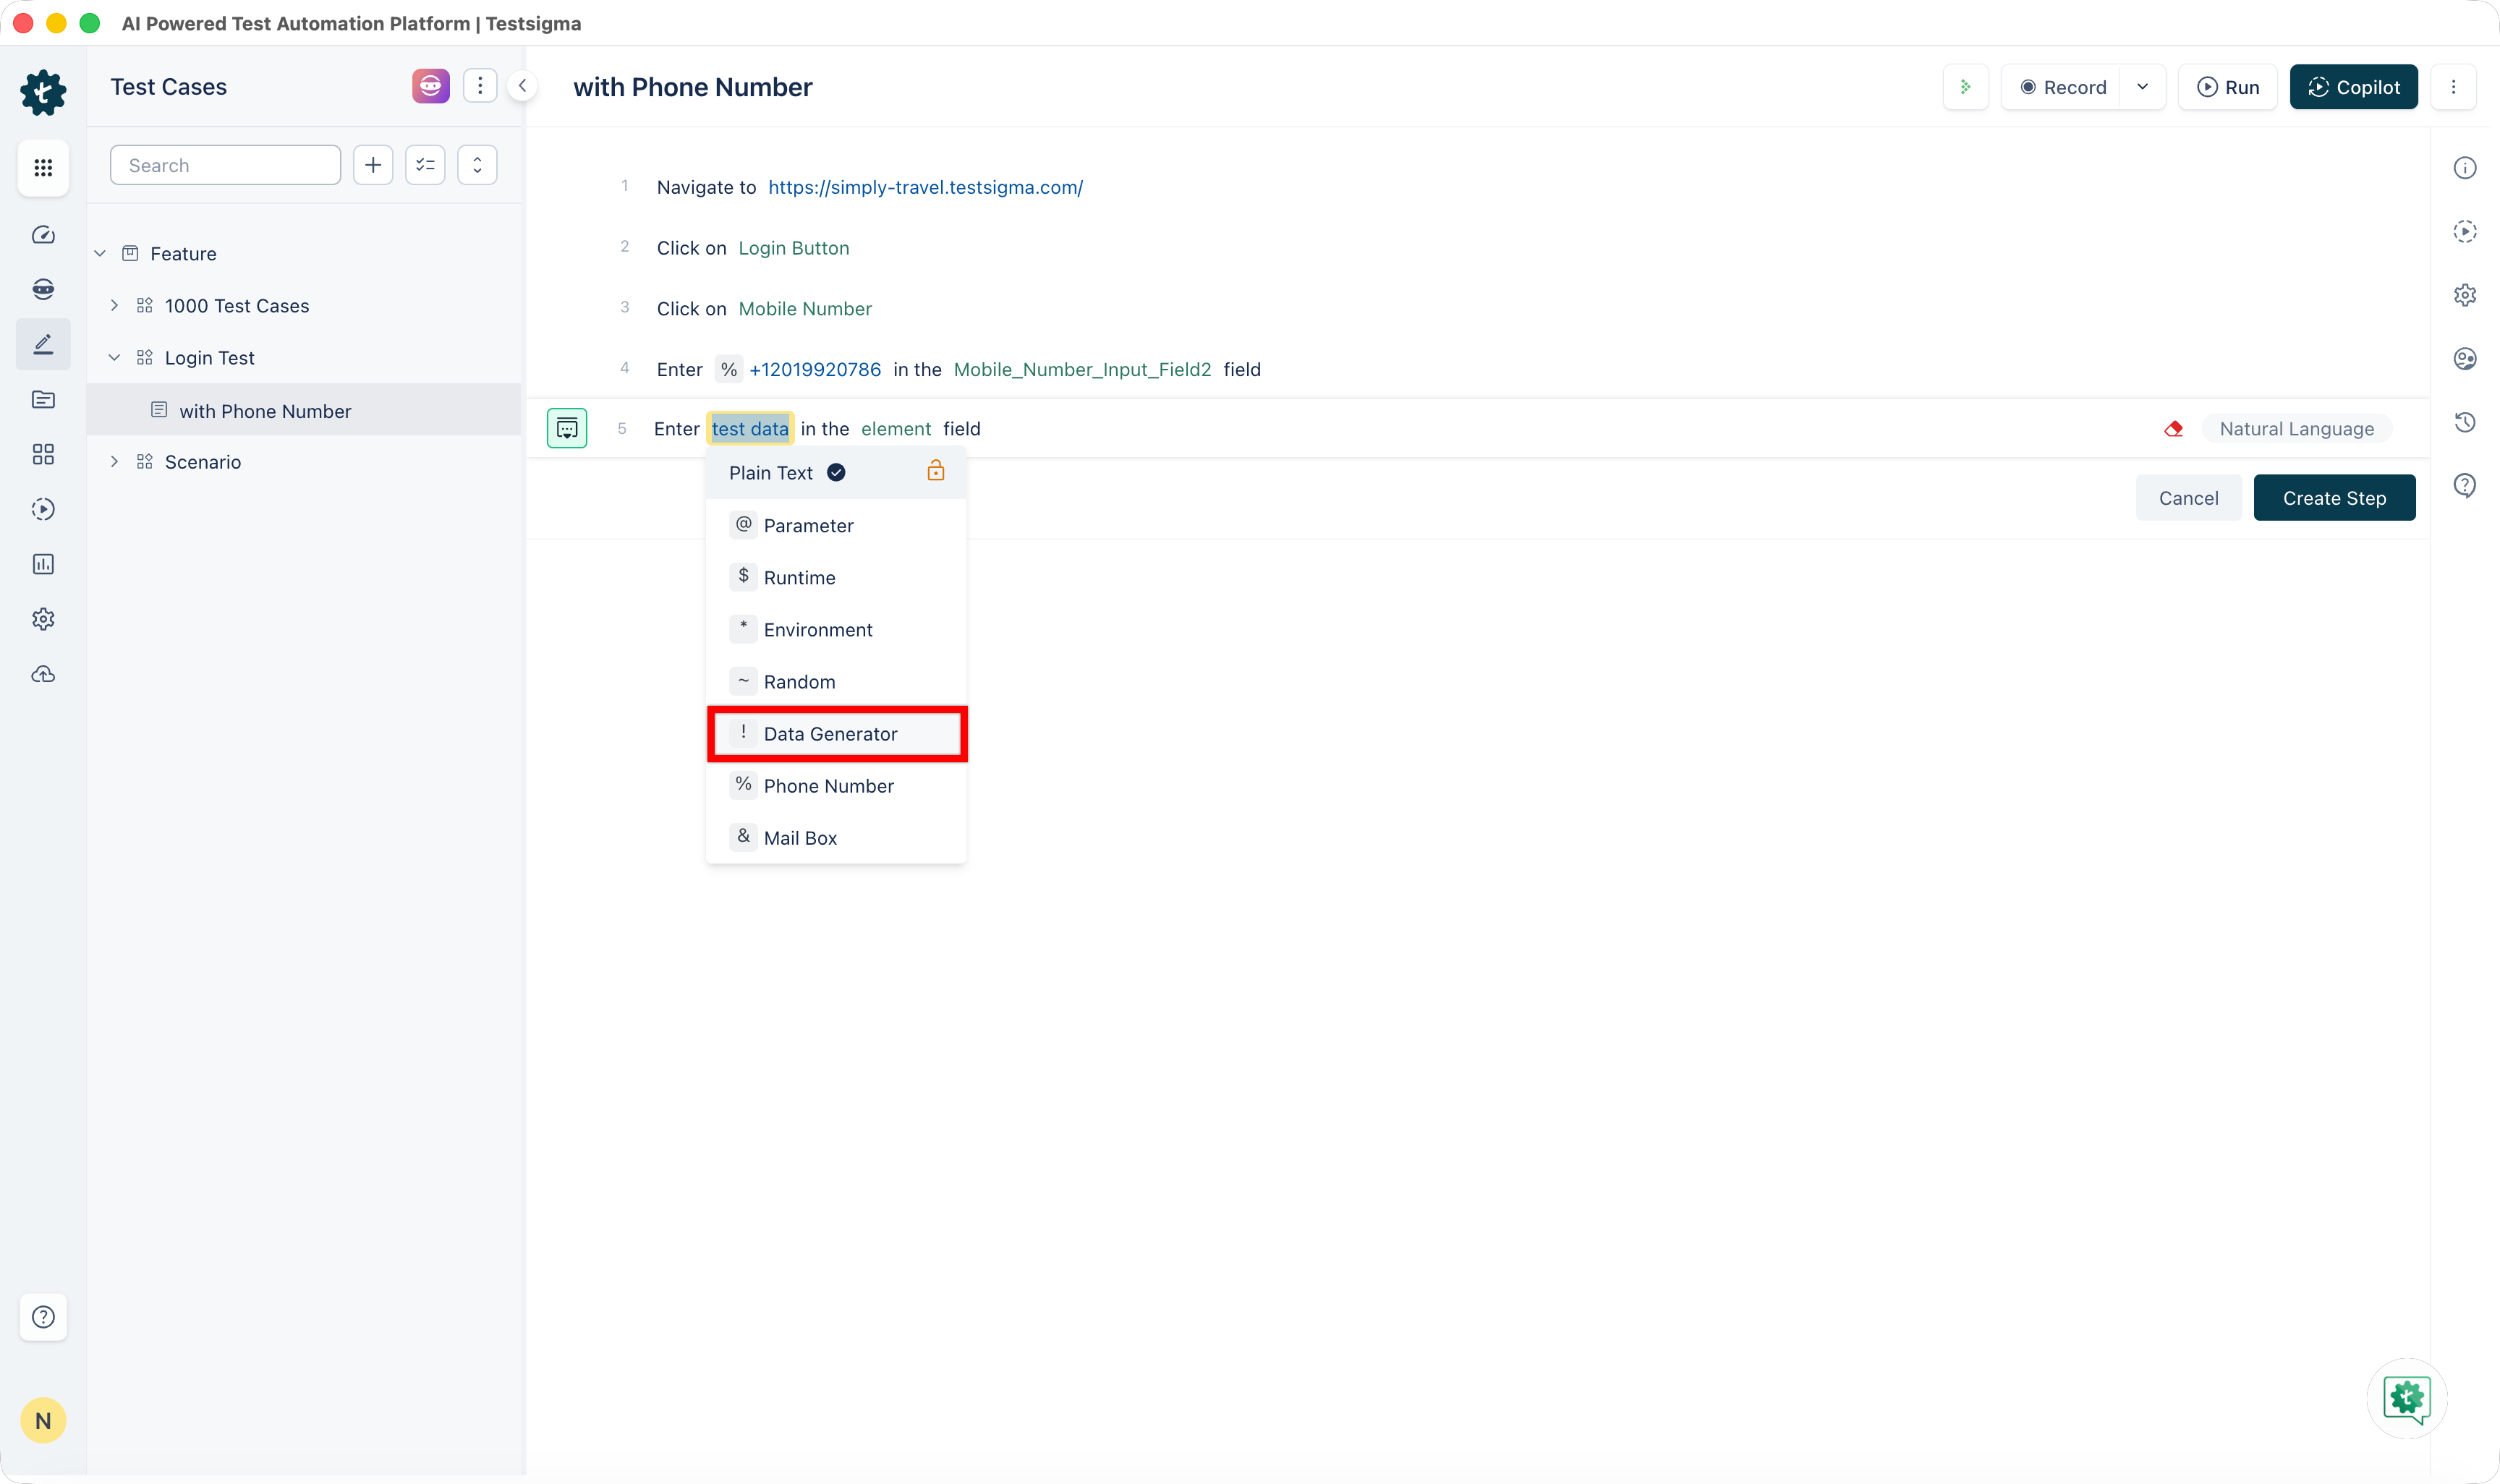Select the pencil test-authoring icon in sidebar
The width and height of the screenshot is (2500, 1484).
pyautogui.click(x=43, y=344)
